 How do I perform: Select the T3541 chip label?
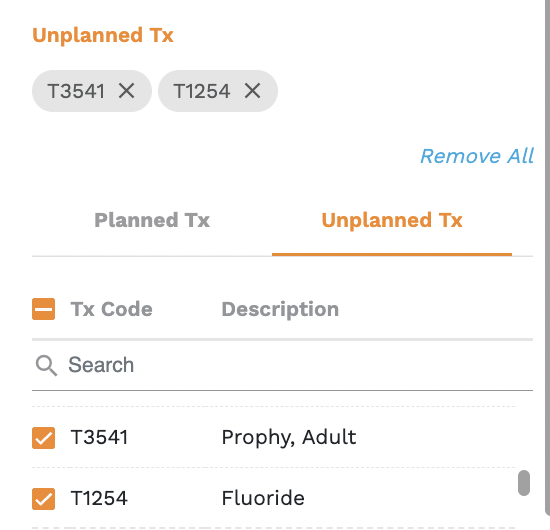tap(76, 91)
